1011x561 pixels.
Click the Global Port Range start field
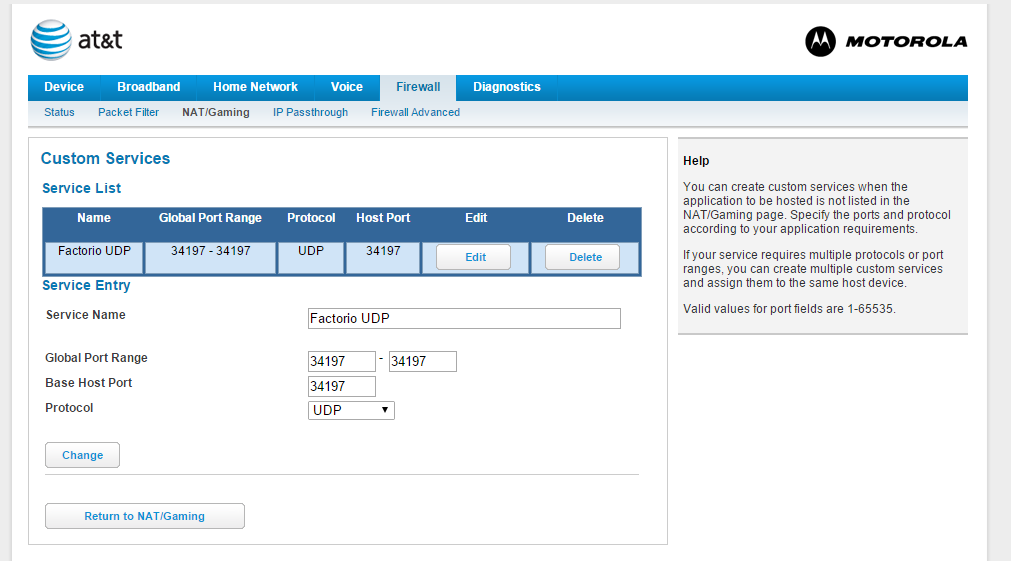(342, 361)
